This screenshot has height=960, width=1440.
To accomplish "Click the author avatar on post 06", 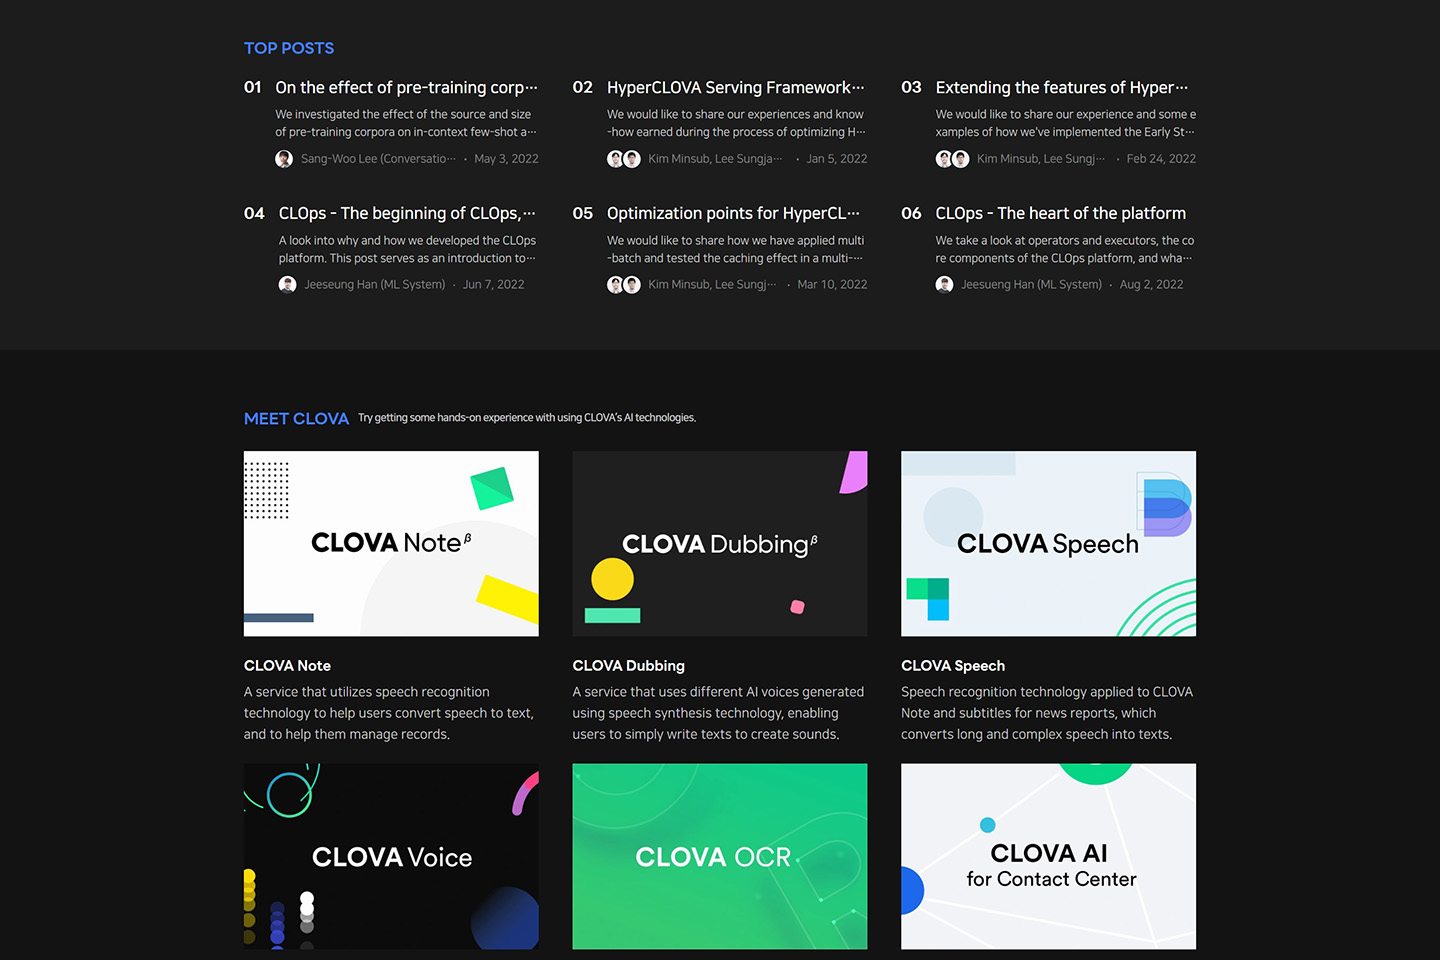I will coord(944,285).
